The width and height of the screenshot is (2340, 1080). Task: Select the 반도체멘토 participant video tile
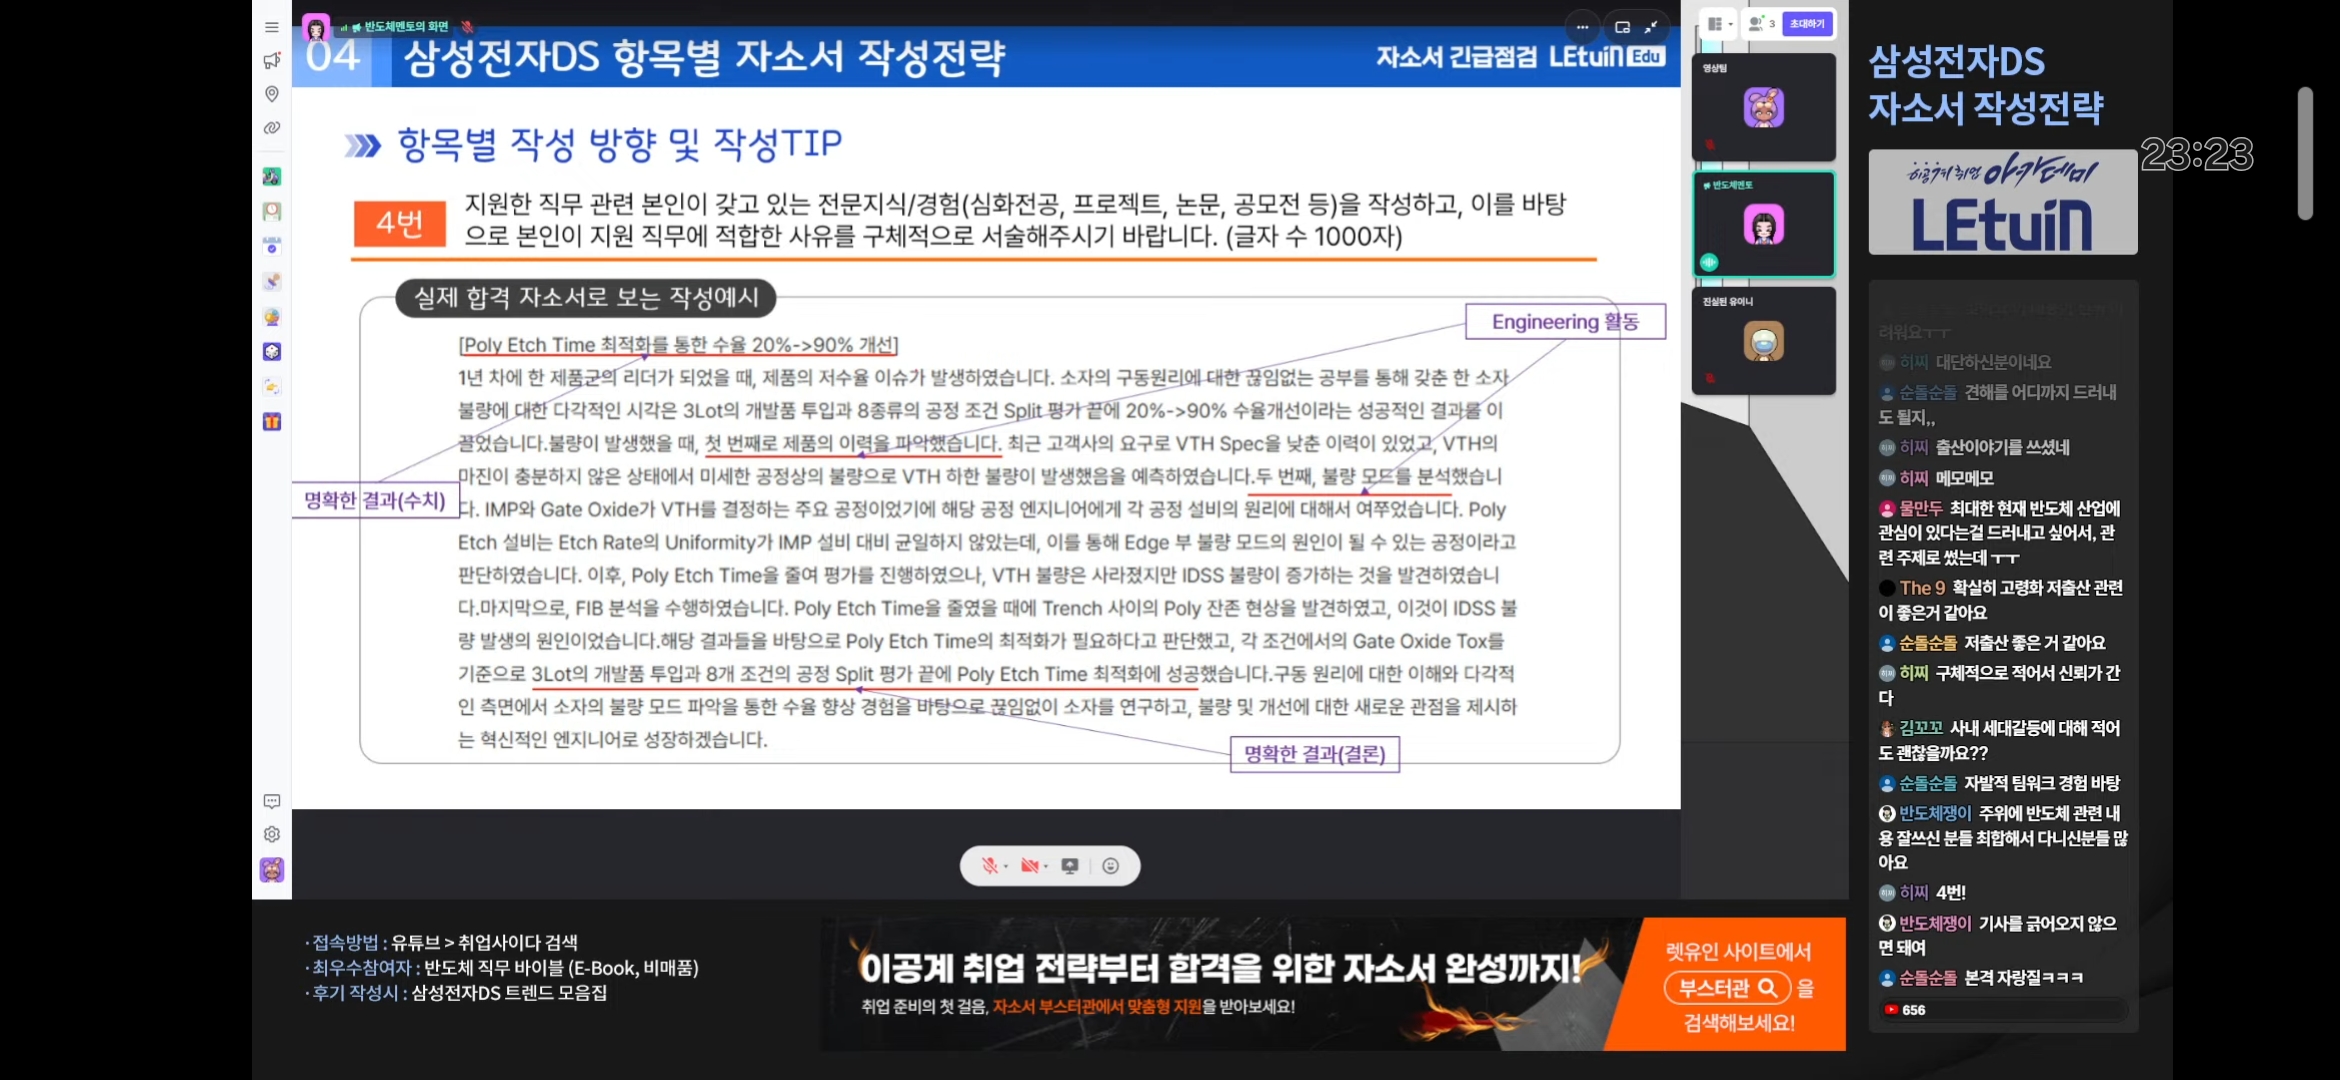tap(1763, 224)
